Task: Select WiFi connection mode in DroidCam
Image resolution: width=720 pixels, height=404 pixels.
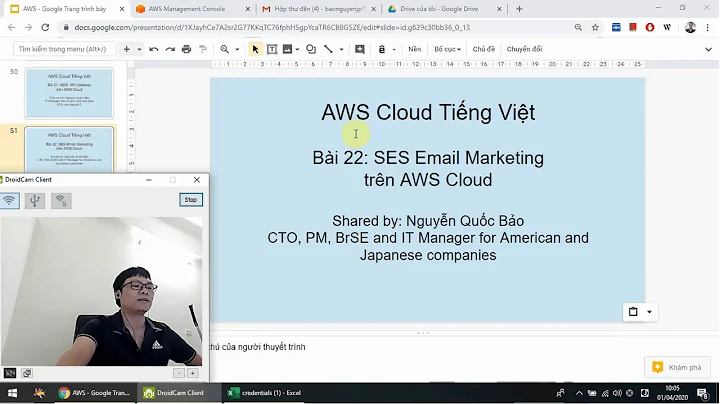Action: click(x=9, y=201)
